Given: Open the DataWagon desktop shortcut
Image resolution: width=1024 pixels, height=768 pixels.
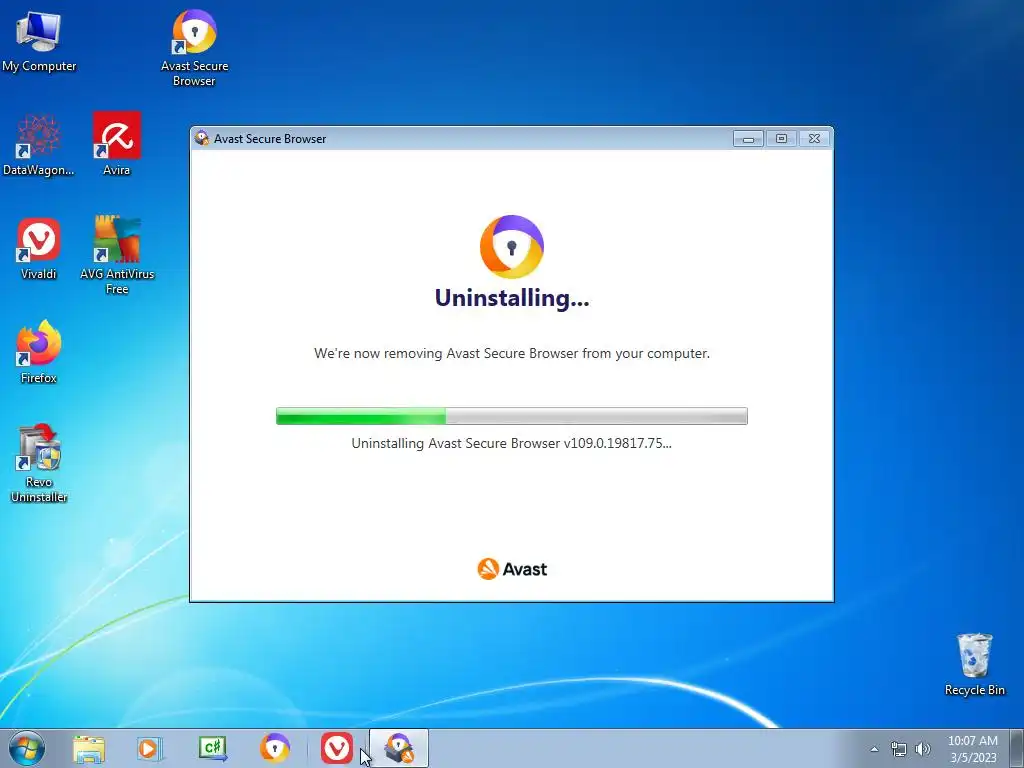Looking at the screenshot, I should coord(39,144).
